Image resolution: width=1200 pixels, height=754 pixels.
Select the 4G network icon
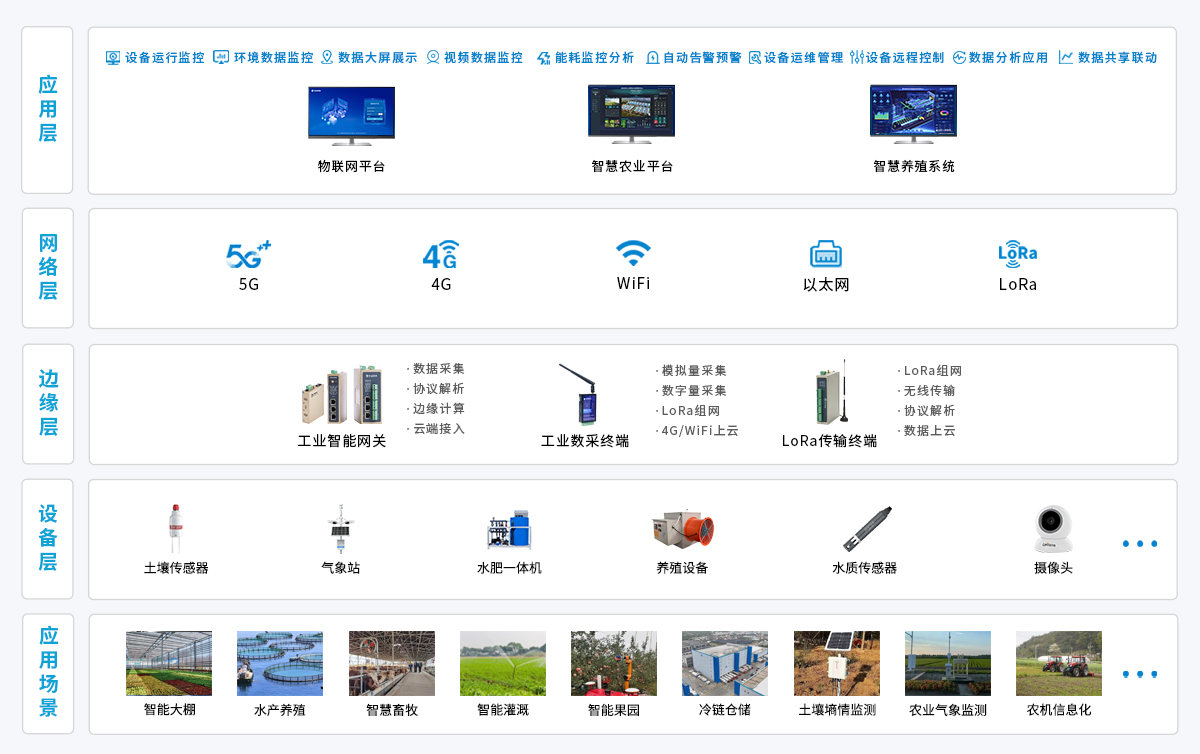[x=441, y=255]
